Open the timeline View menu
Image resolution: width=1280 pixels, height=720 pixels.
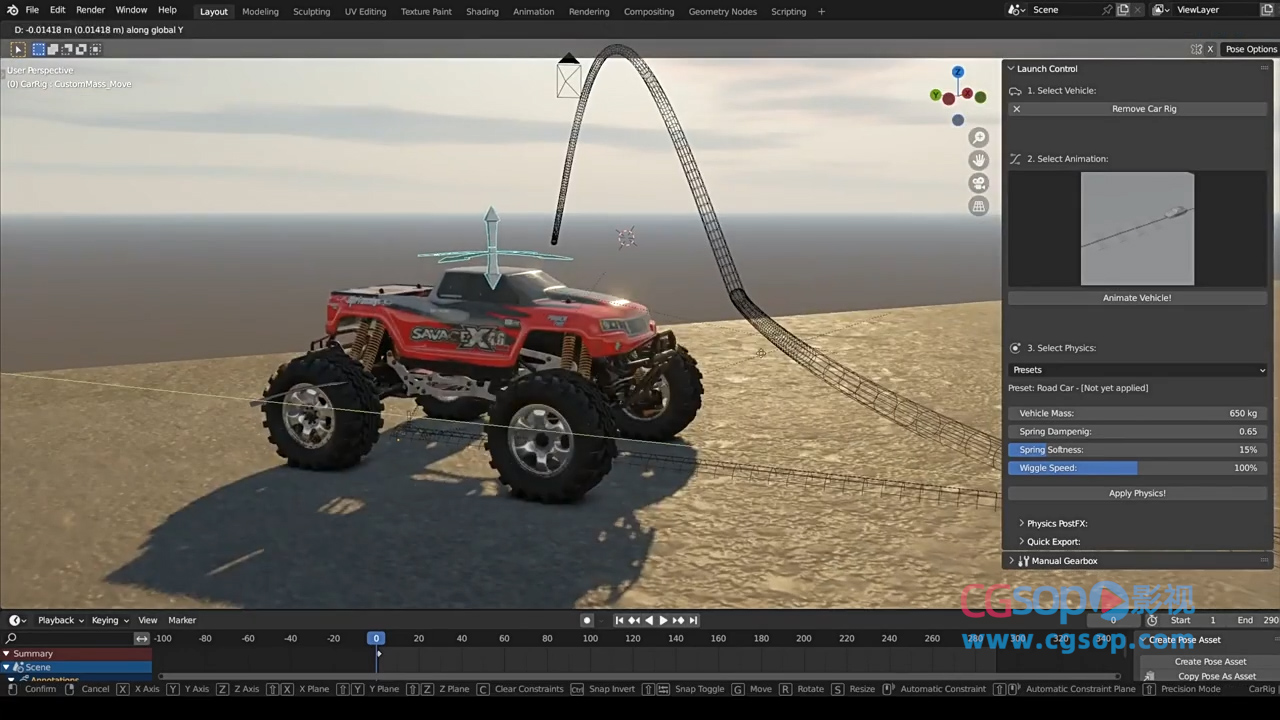click(x=148, y=620)
